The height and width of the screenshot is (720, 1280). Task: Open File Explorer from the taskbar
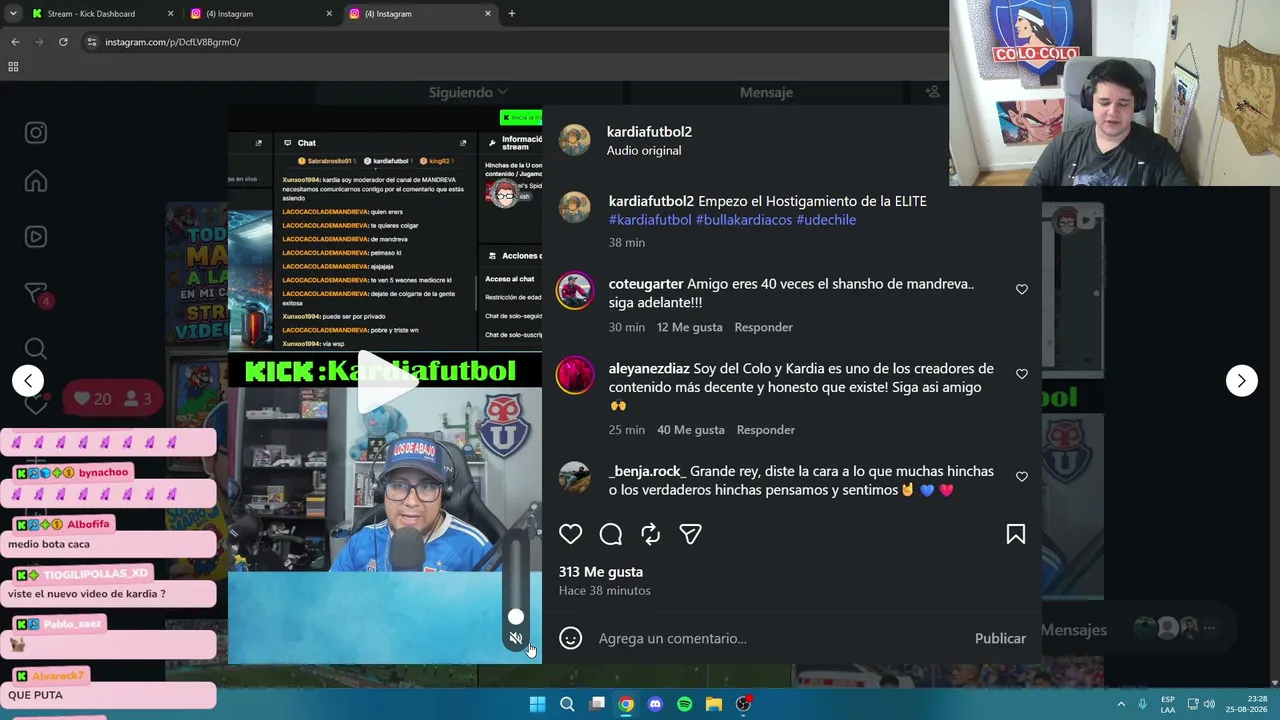(714, 704)
